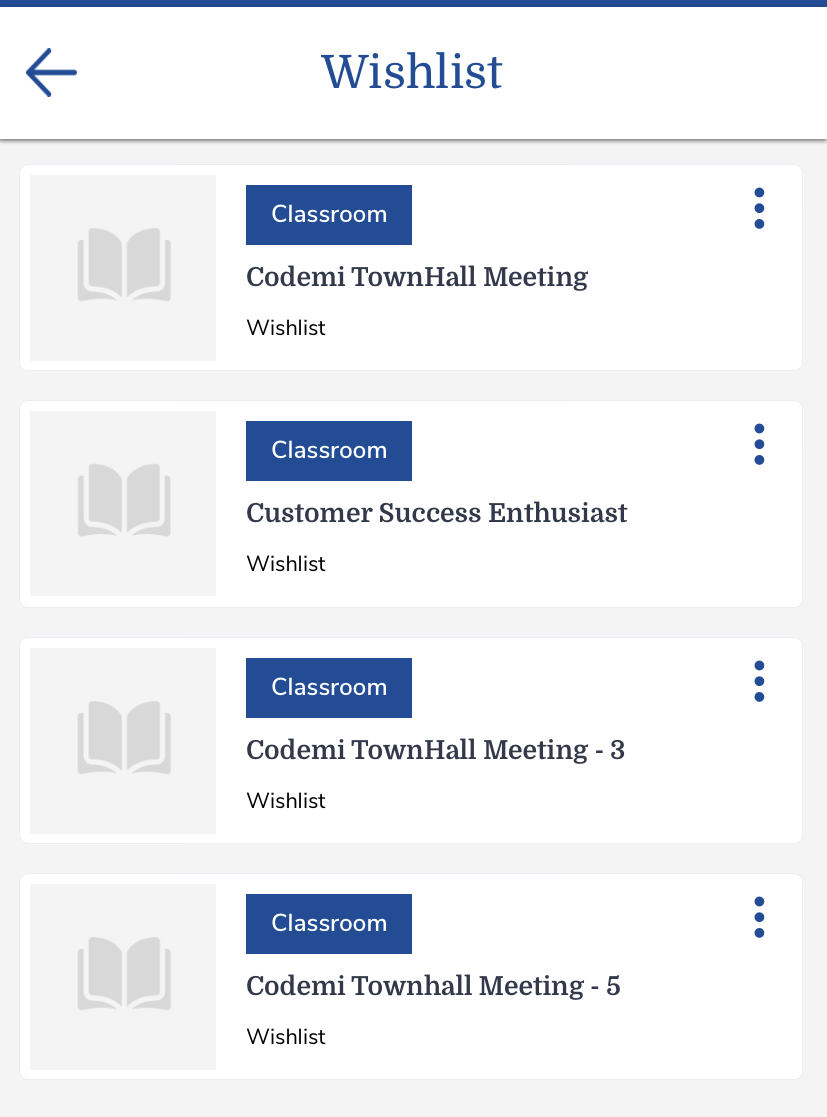The image size is (827, 1117).
Task: Open the Customer Success Enthusiast title
Action: tap(437, 513)
